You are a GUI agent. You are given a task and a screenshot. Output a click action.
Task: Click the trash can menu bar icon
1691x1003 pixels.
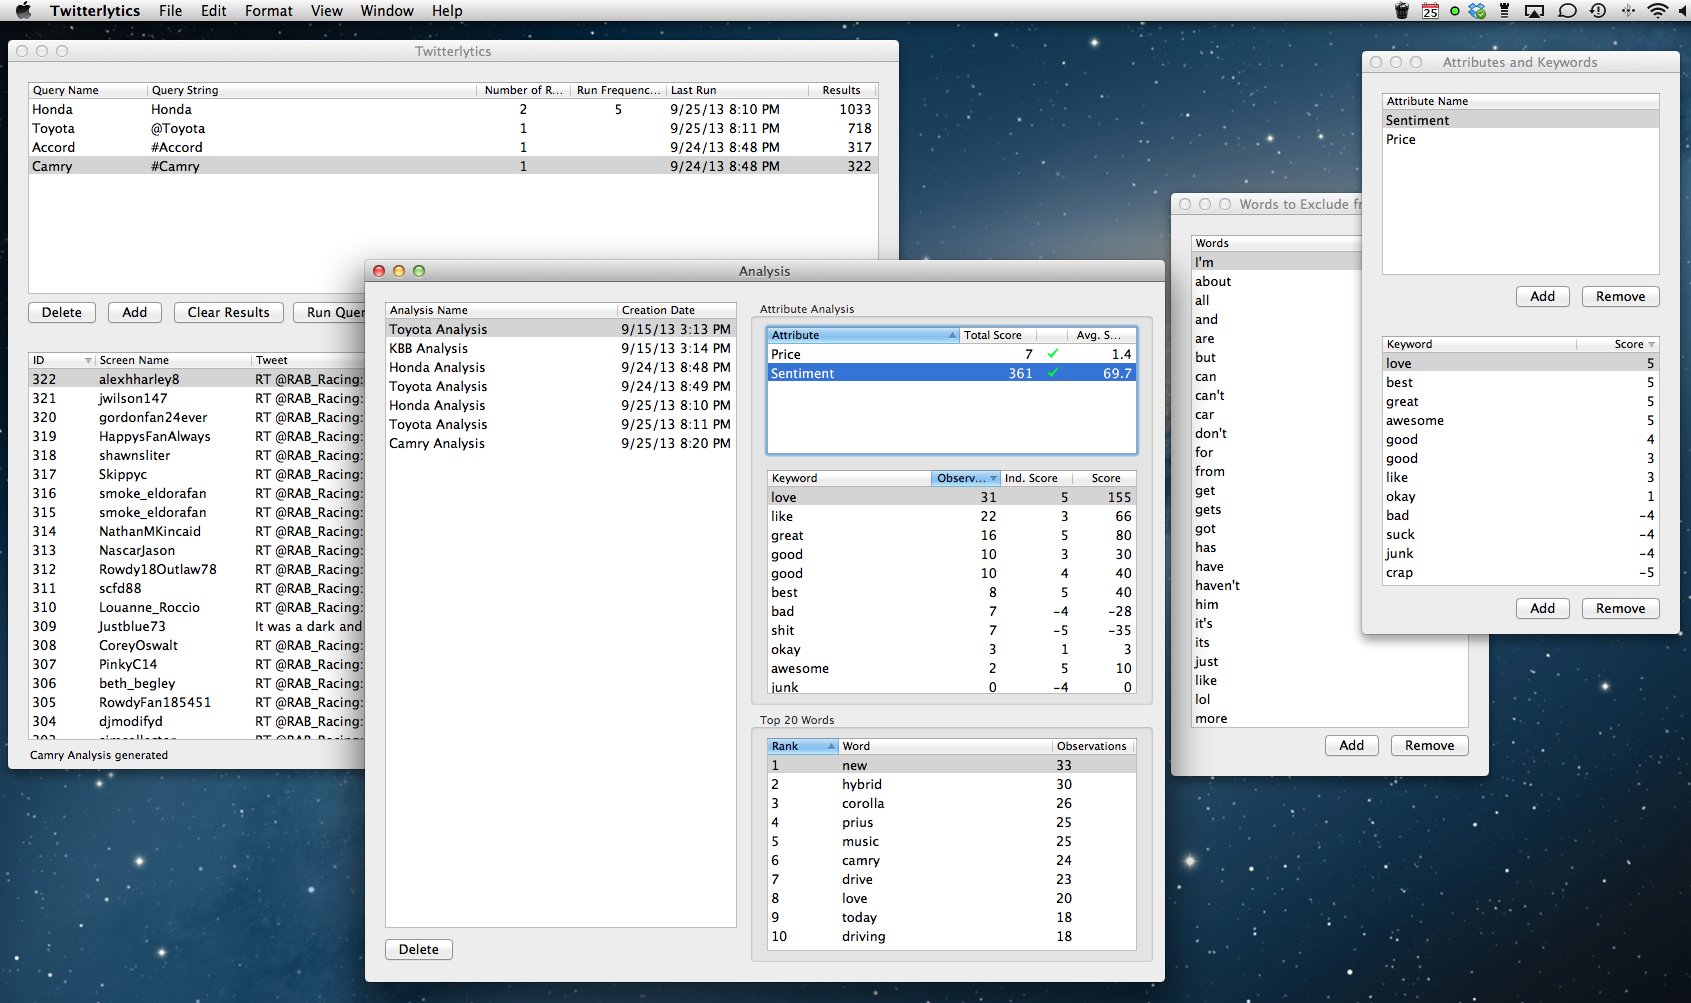[x=1401, y=11]
